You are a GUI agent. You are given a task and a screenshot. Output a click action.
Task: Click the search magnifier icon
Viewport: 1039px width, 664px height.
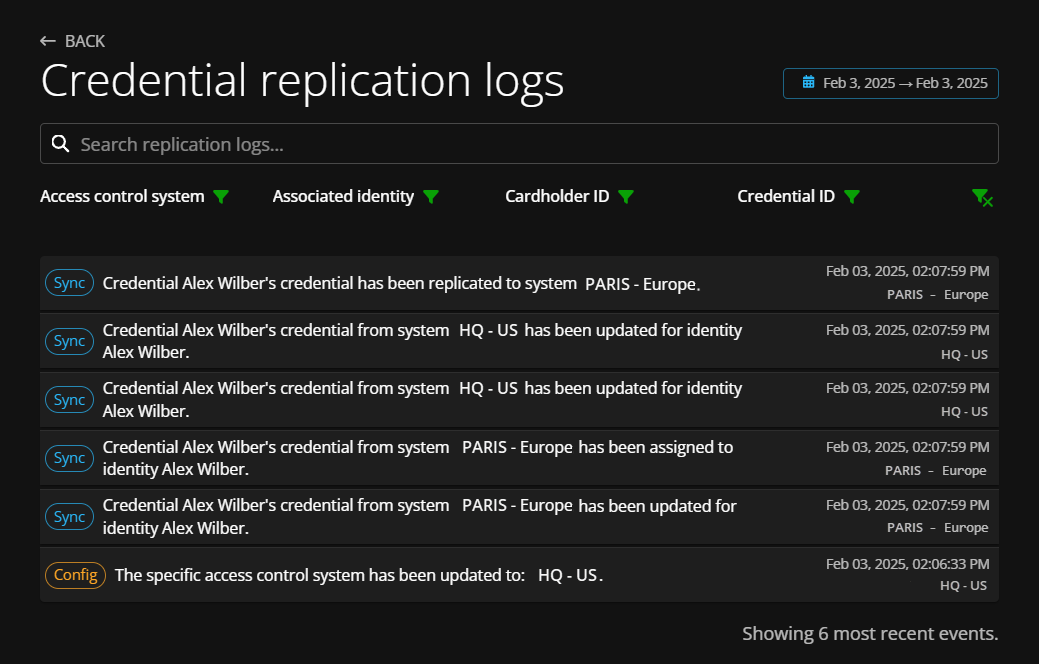(60, 144)
